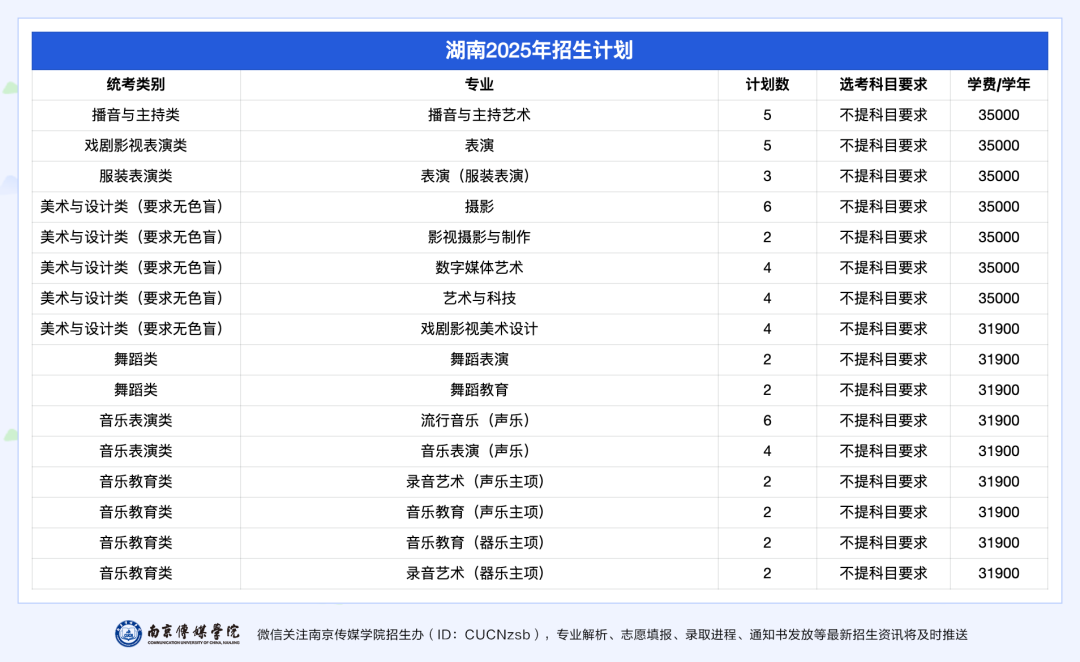Click the 湖南2025年招生计划 title banner
1080x662 pixels.
pyautogui.click(x=539, y=50)
